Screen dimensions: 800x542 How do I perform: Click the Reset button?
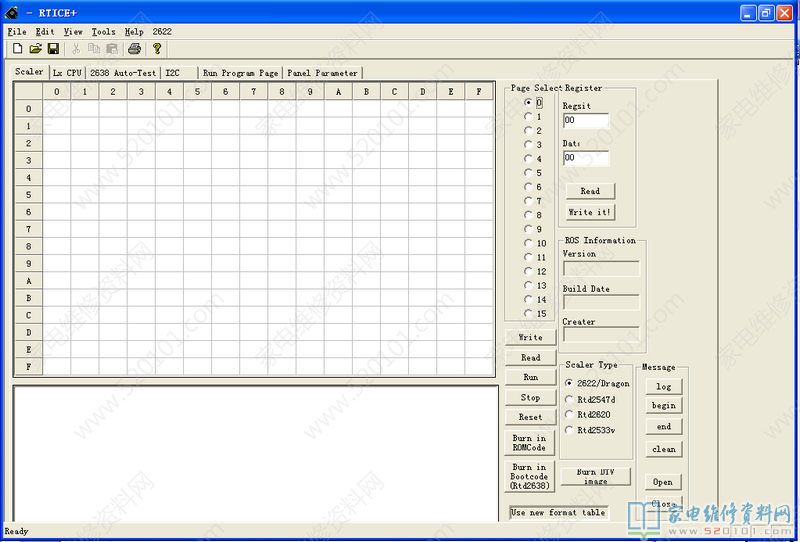[x=530, y=417]
